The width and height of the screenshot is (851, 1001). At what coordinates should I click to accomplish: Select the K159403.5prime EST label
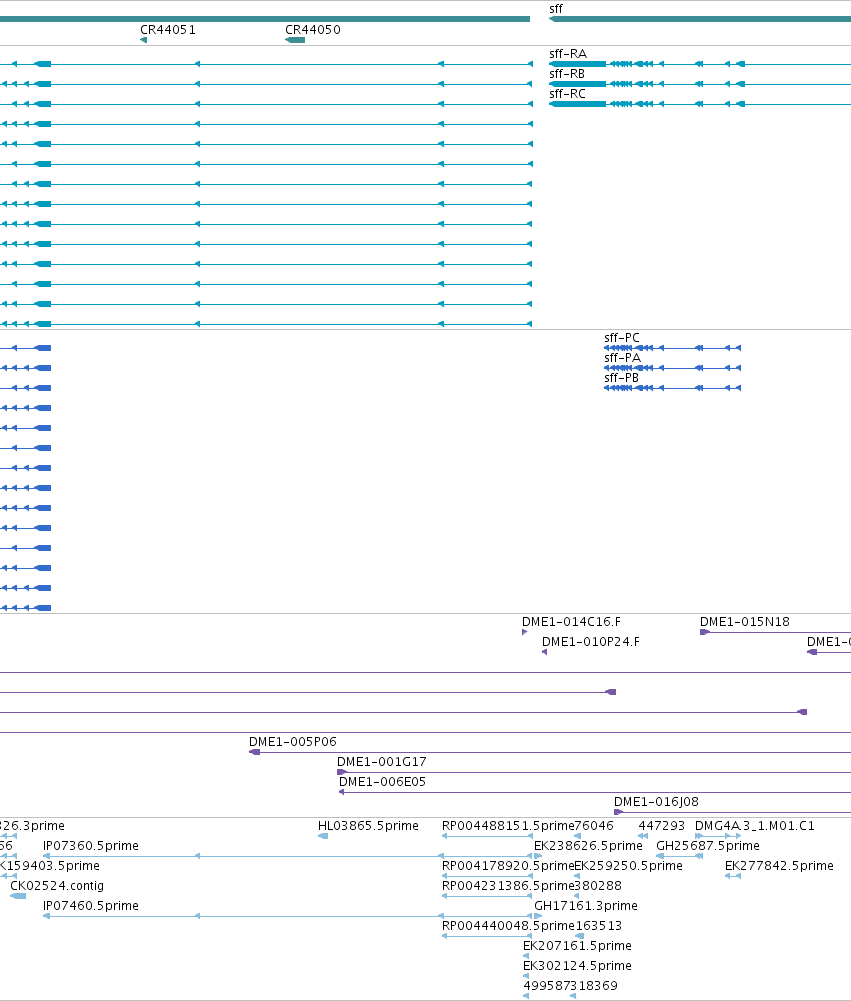pyautogui.click(x=50, y=866)
